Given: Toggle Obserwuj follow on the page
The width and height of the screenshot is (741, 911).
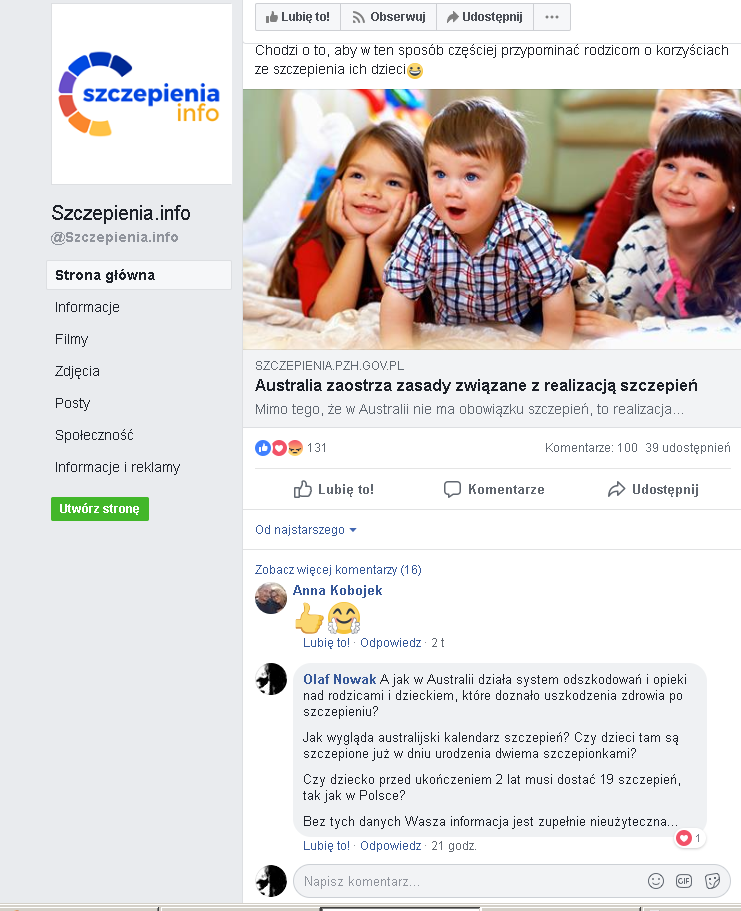Looking at the screenshot, I should click(388, 17).
